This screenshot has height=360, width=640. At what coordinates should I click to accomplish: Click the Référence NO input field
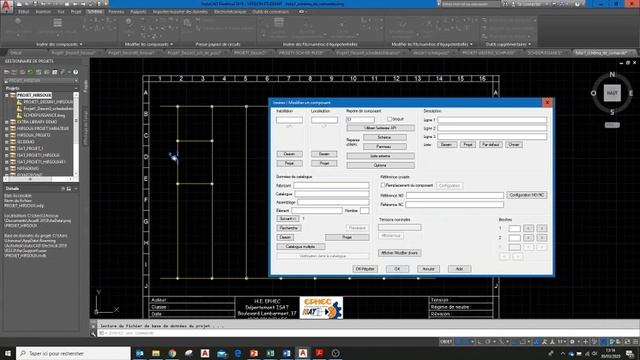pos(455,196)
